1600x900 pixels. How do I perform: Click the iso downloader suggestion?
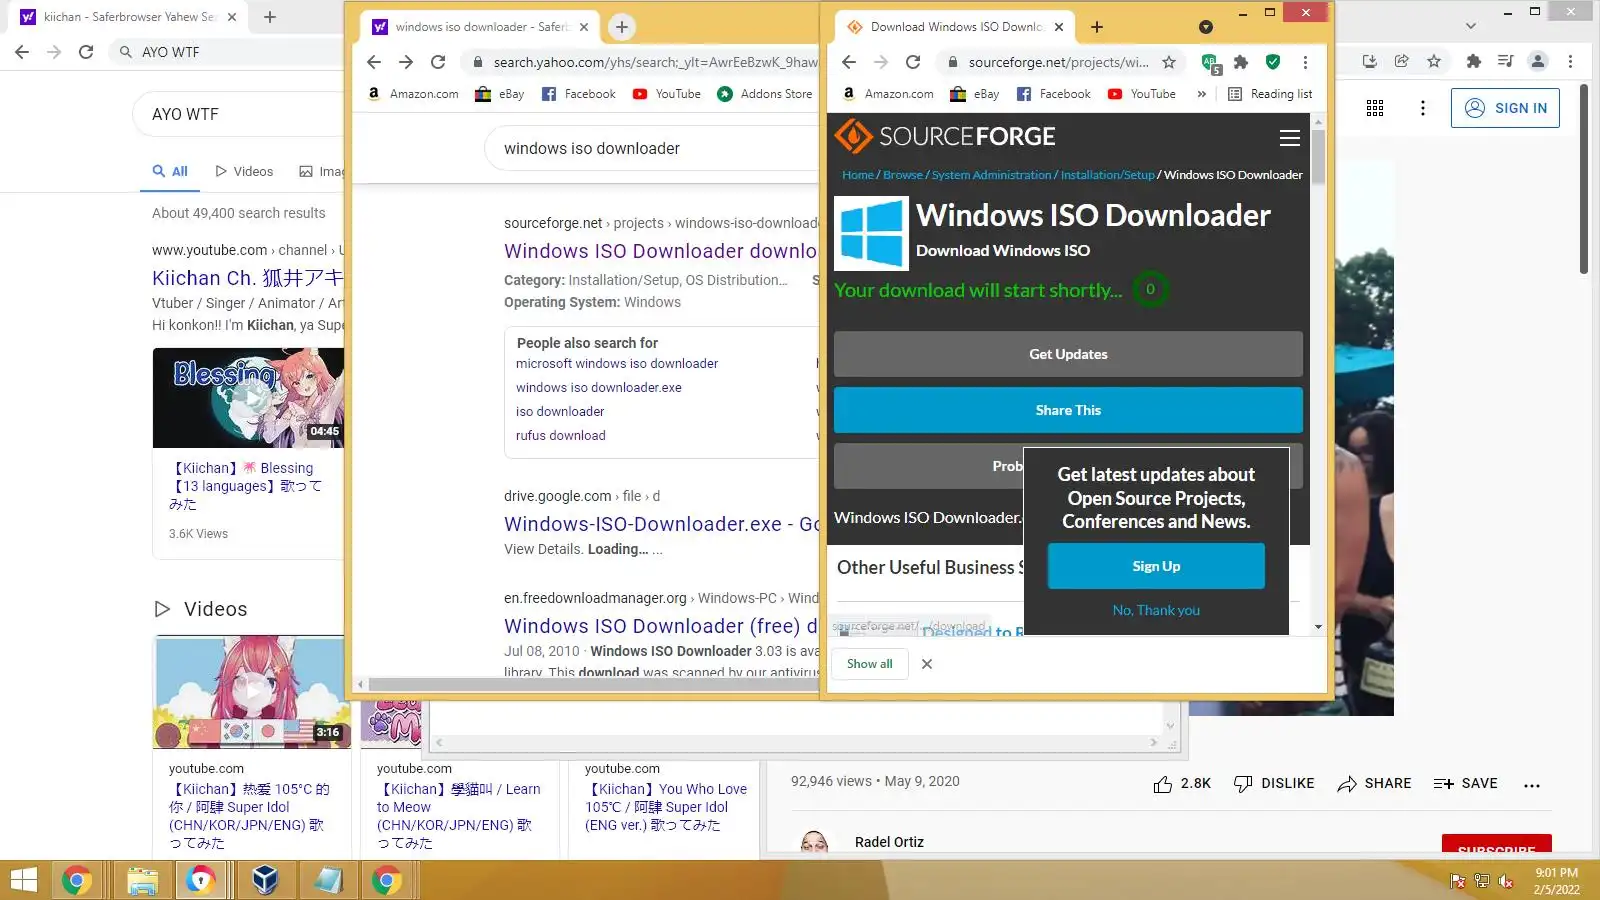tap(560, 412)
